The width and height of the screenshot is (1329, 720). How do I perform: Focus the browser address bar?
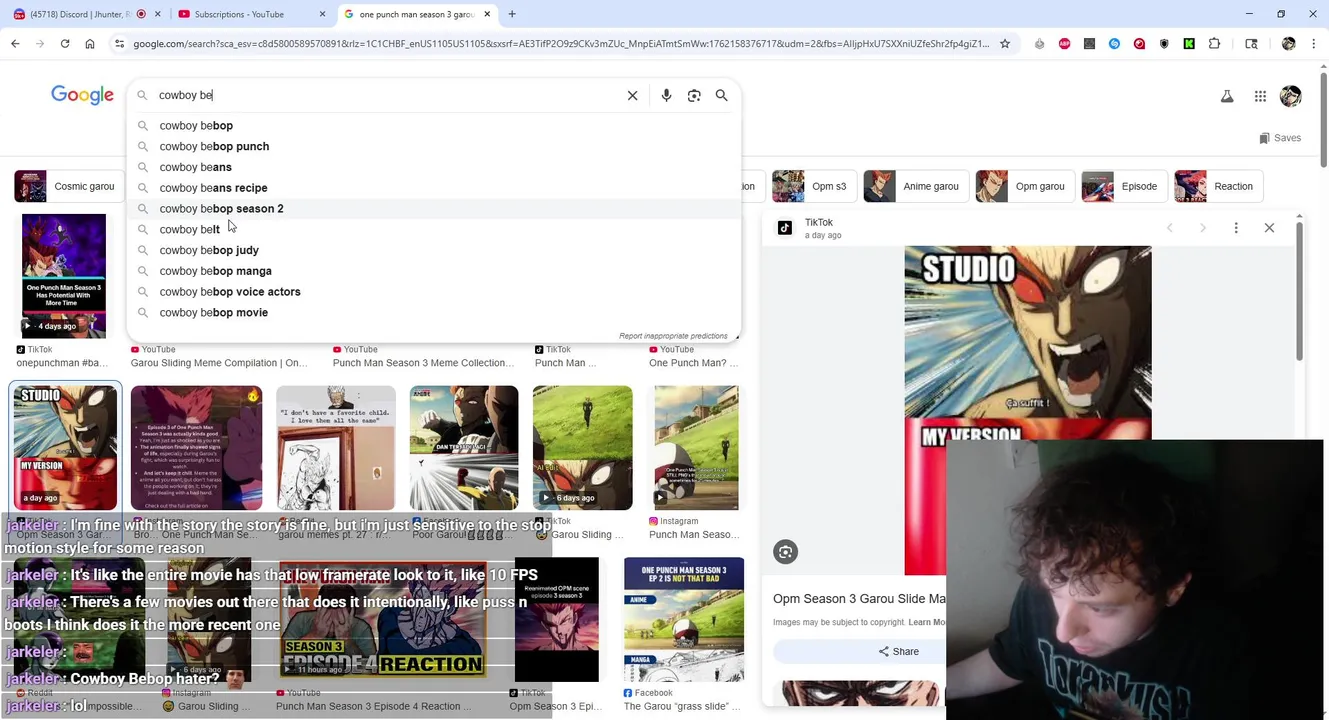[x=560, y=44]
